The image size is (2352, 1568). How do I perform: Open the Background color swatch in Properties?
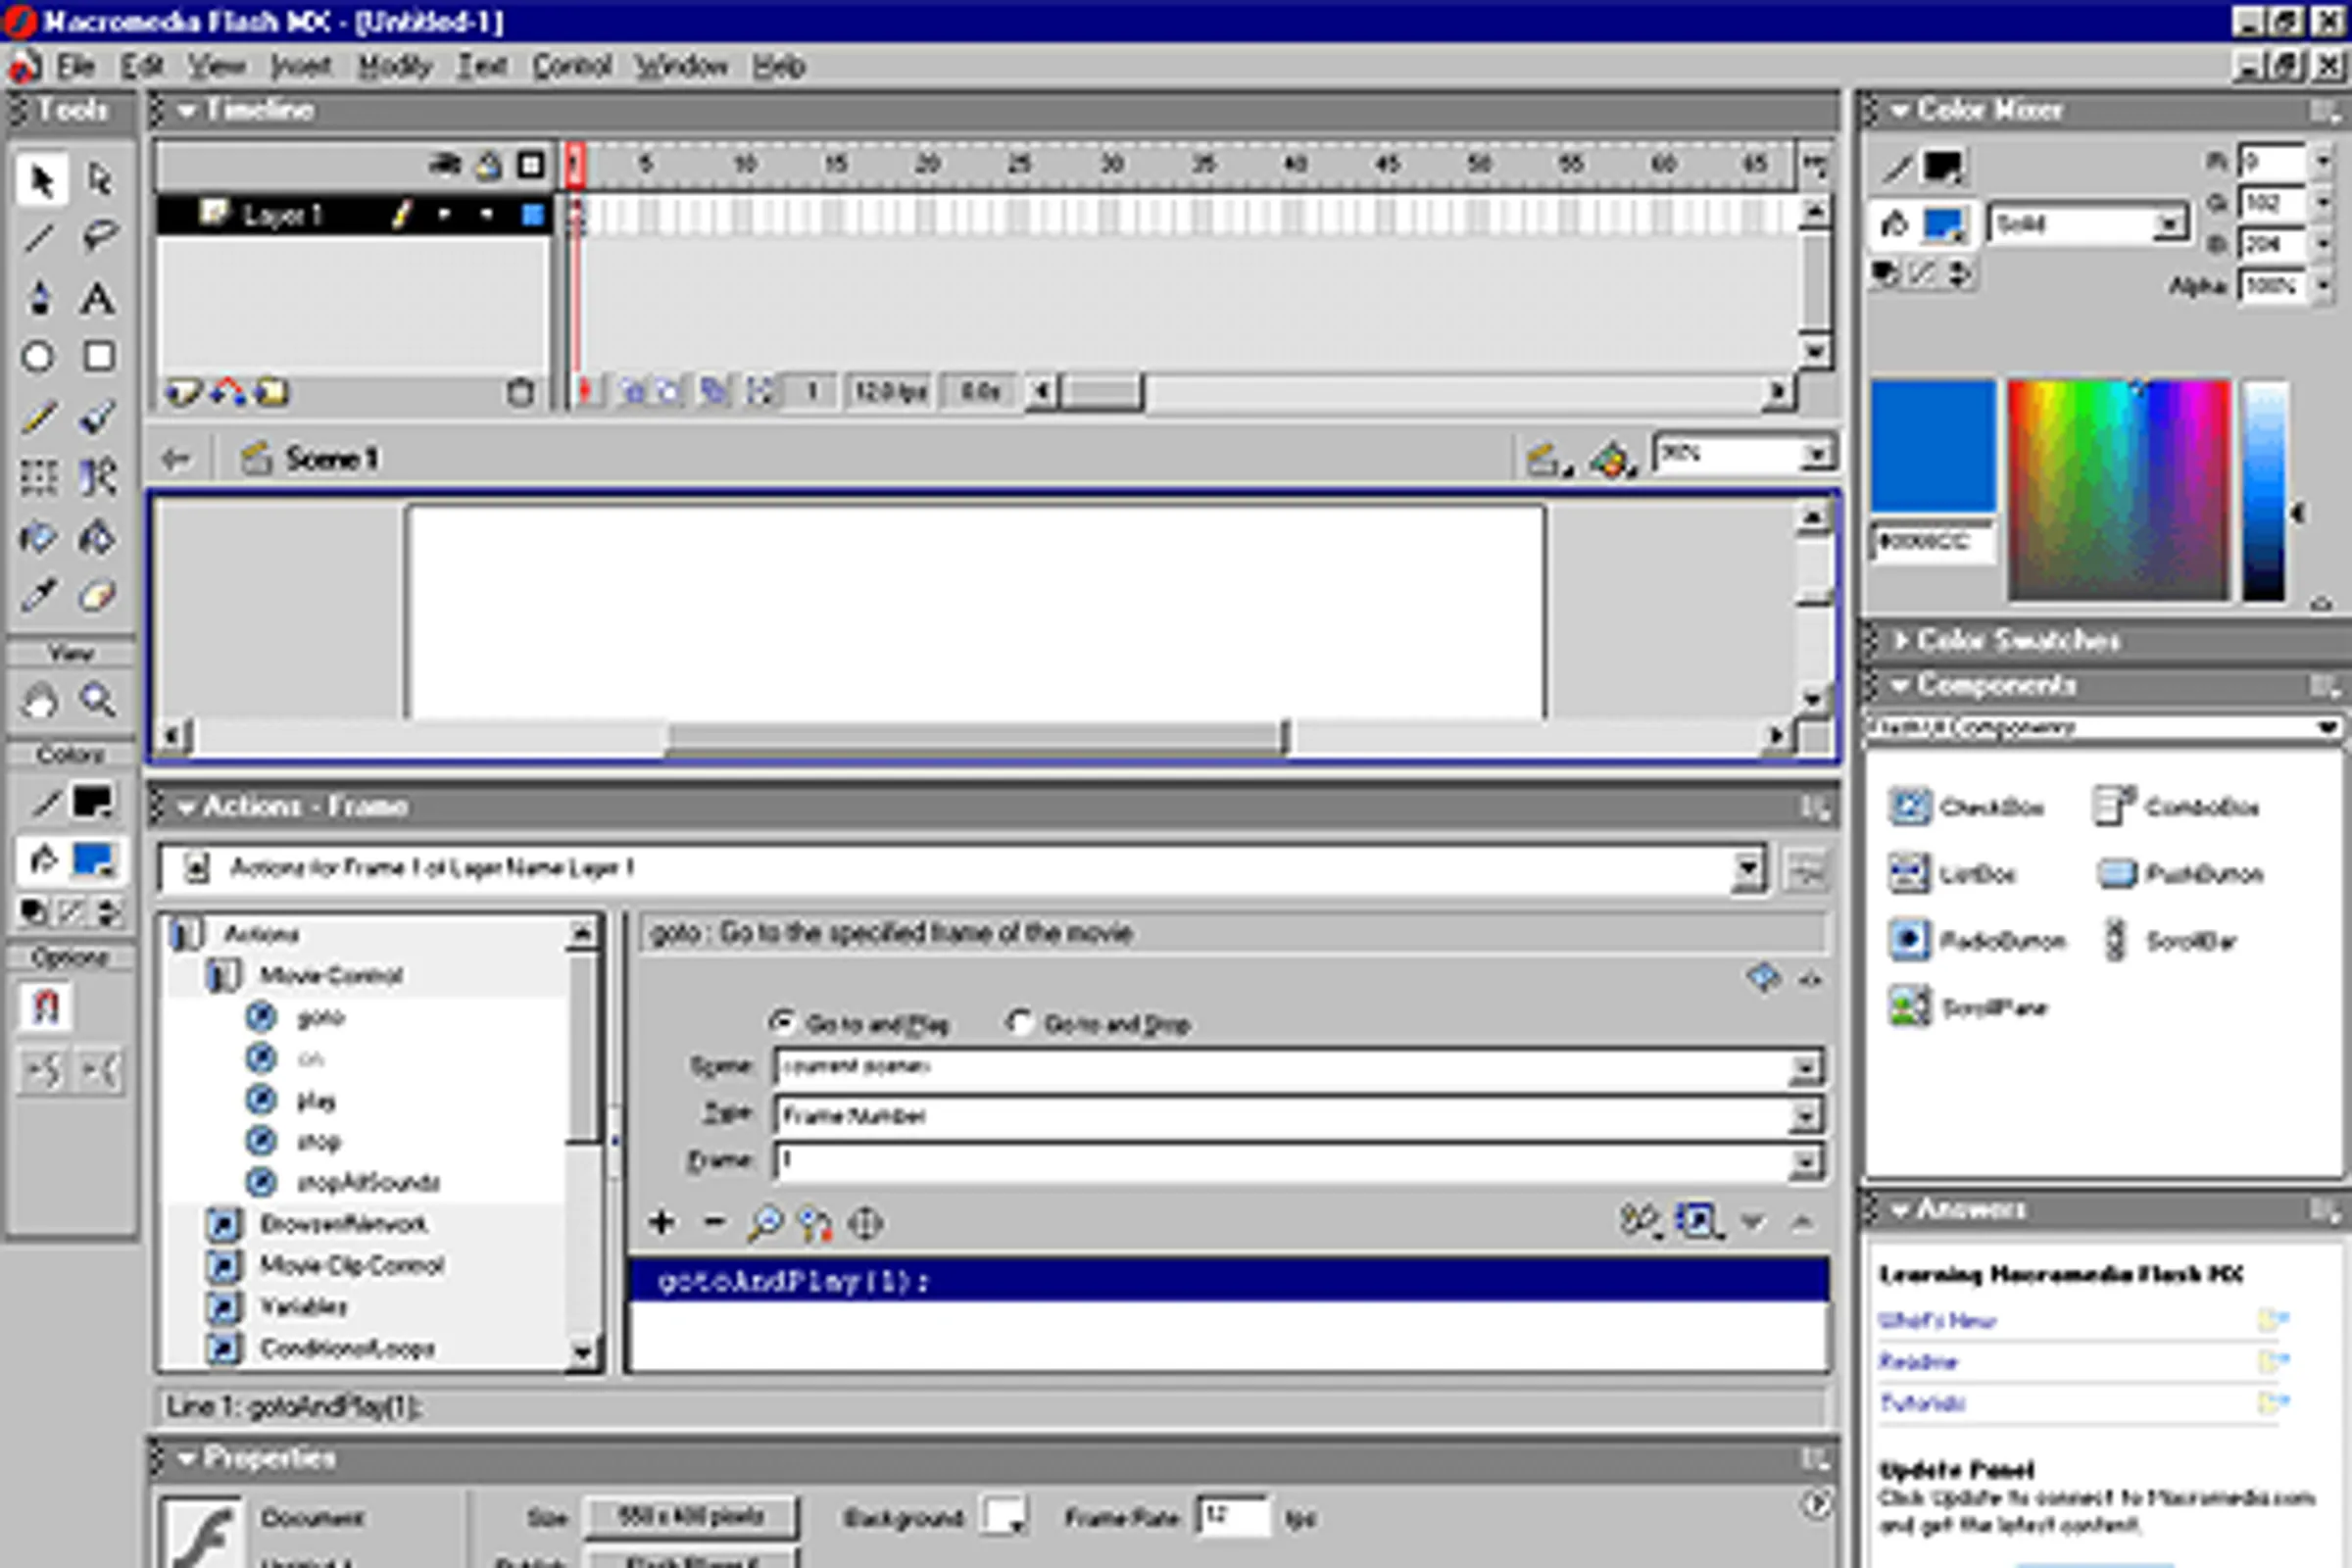(x=1007, y=1516)
